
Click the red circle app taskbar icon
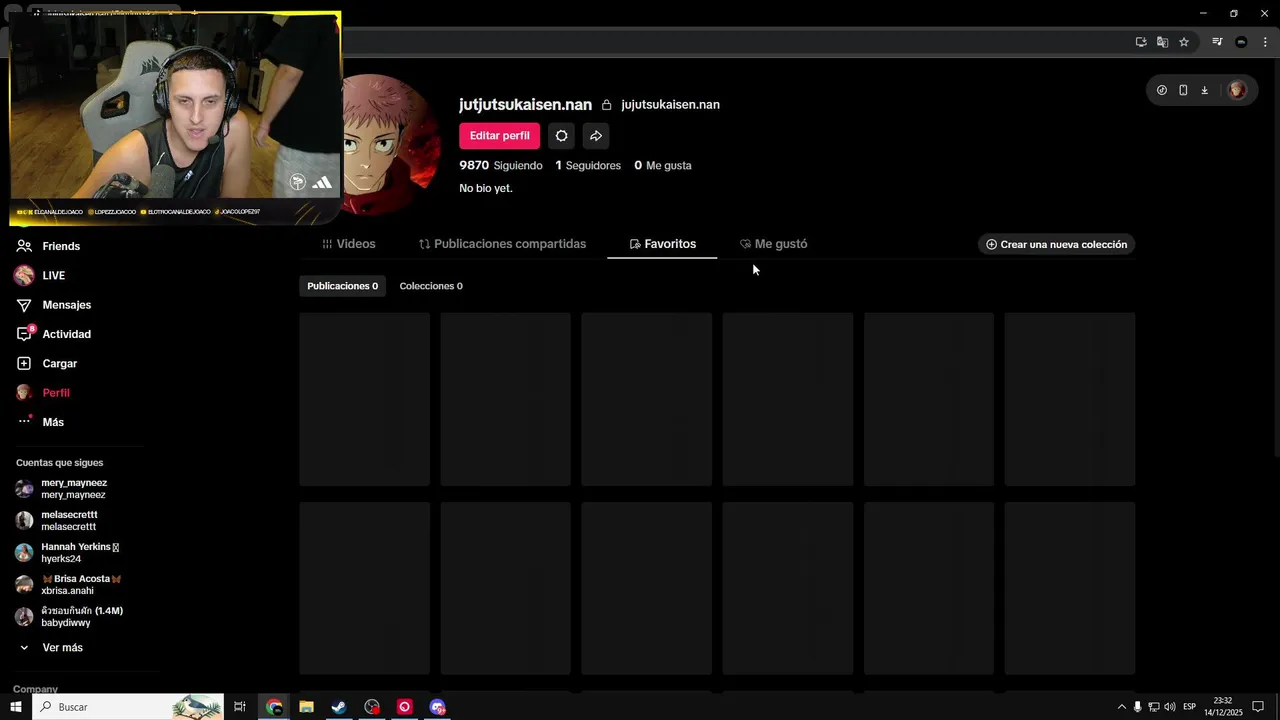pos(405,707)
